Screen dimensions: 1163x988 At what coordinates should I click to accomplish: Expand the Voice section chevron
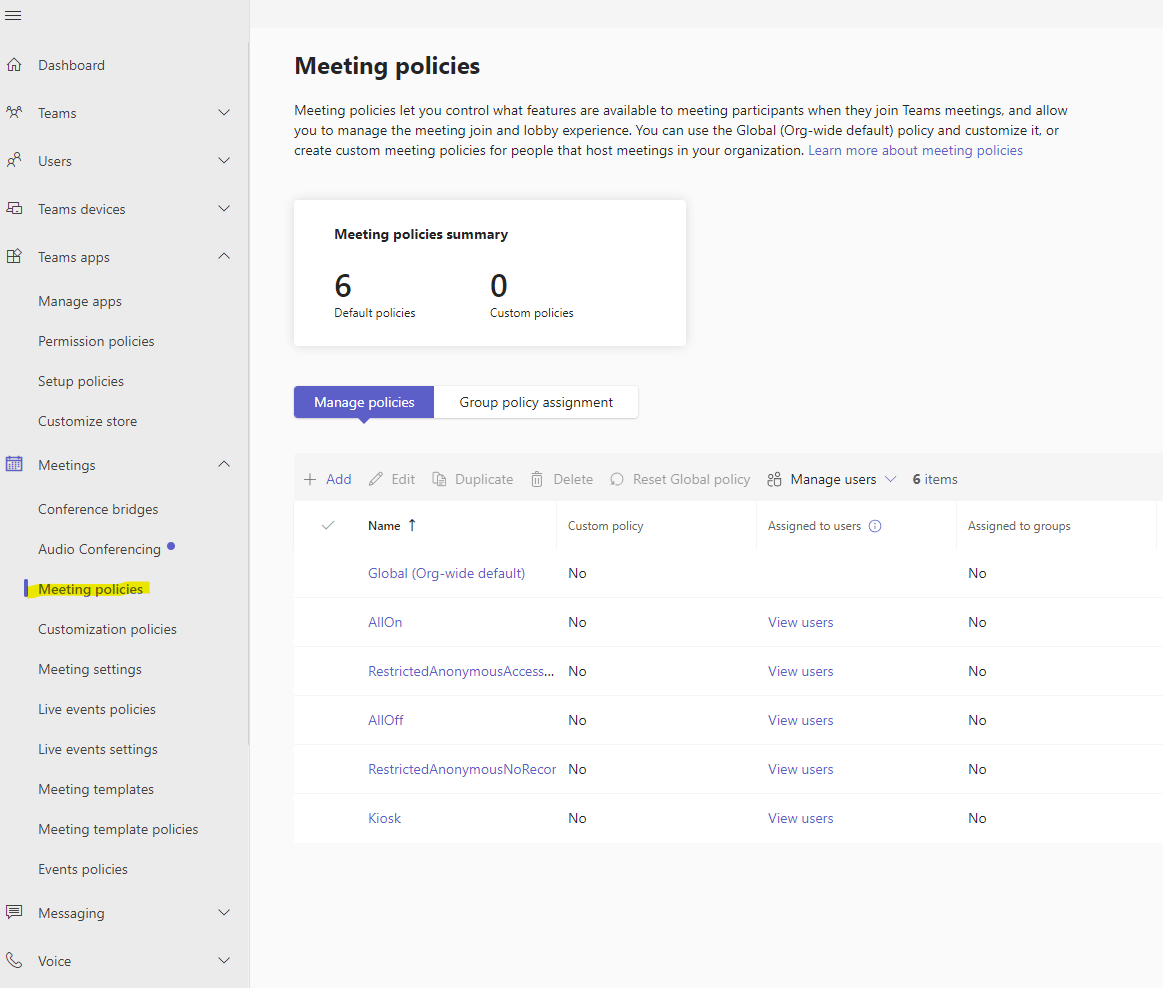click(224, 961)
